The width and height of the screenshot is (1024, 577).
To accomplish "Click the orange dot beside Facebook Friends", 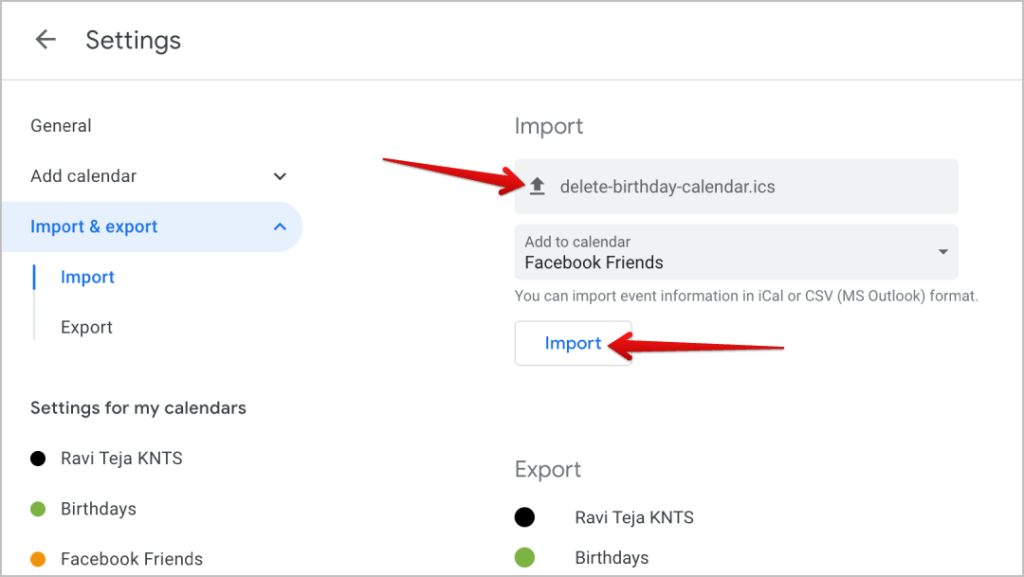I will tap(38, 559).
